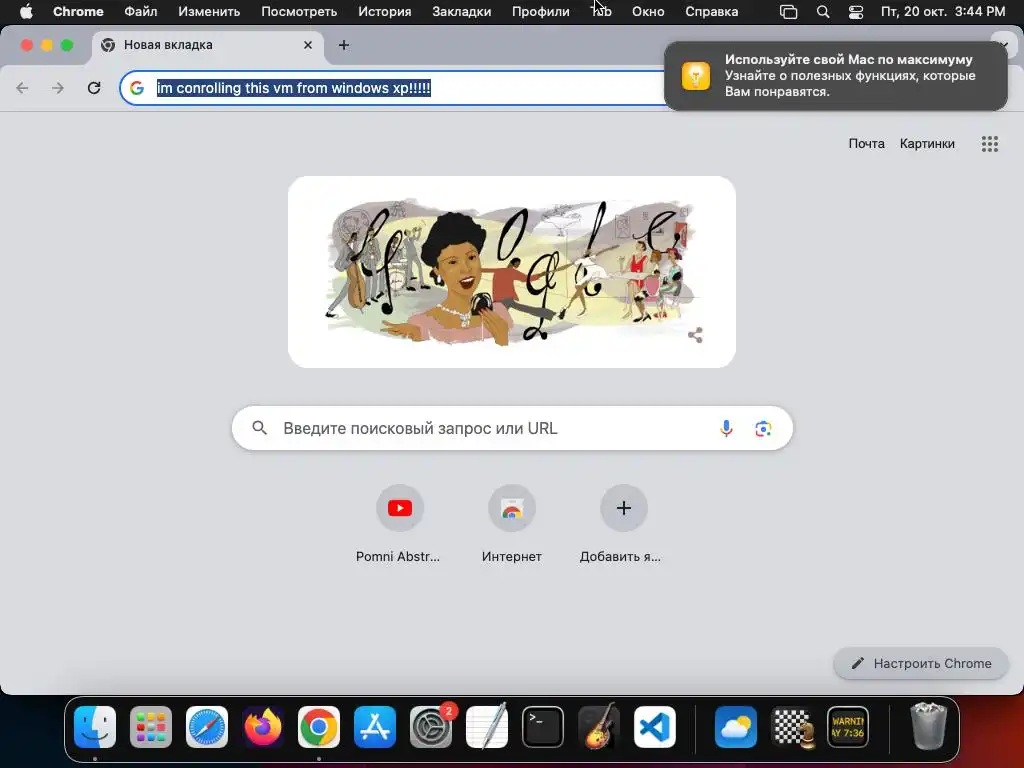This screenshot has width=1024, height=768.
Task: Open GarageBand from the dock
Action: click(x=599, y=727)
